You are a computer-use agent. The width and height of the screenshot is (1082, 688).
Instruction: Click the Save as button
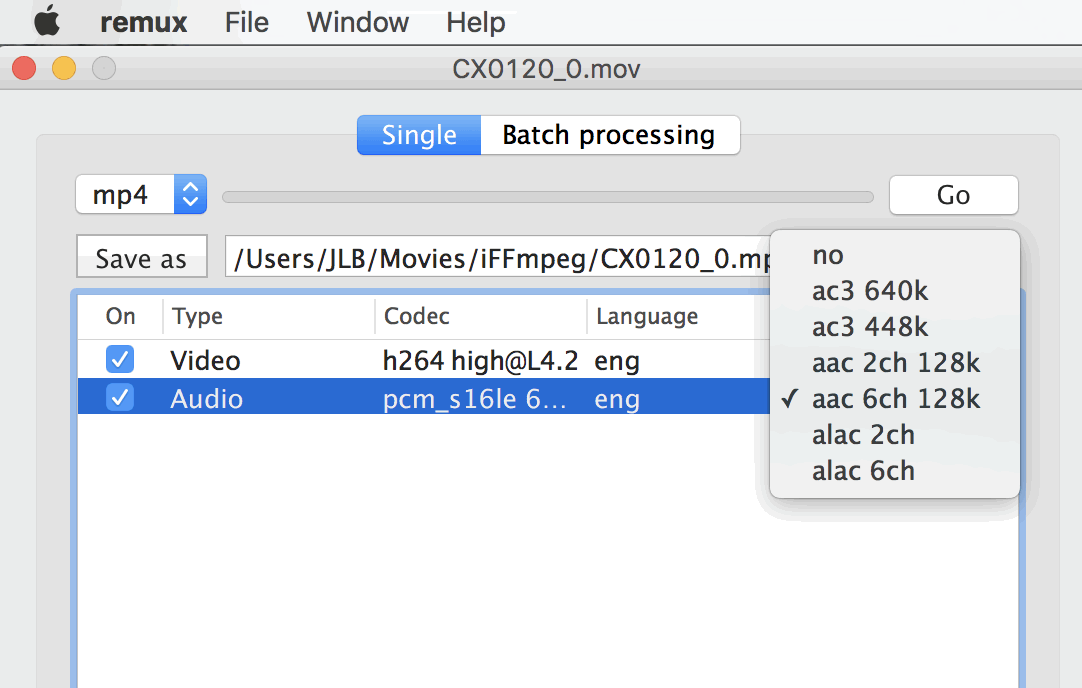coord(141,257)
